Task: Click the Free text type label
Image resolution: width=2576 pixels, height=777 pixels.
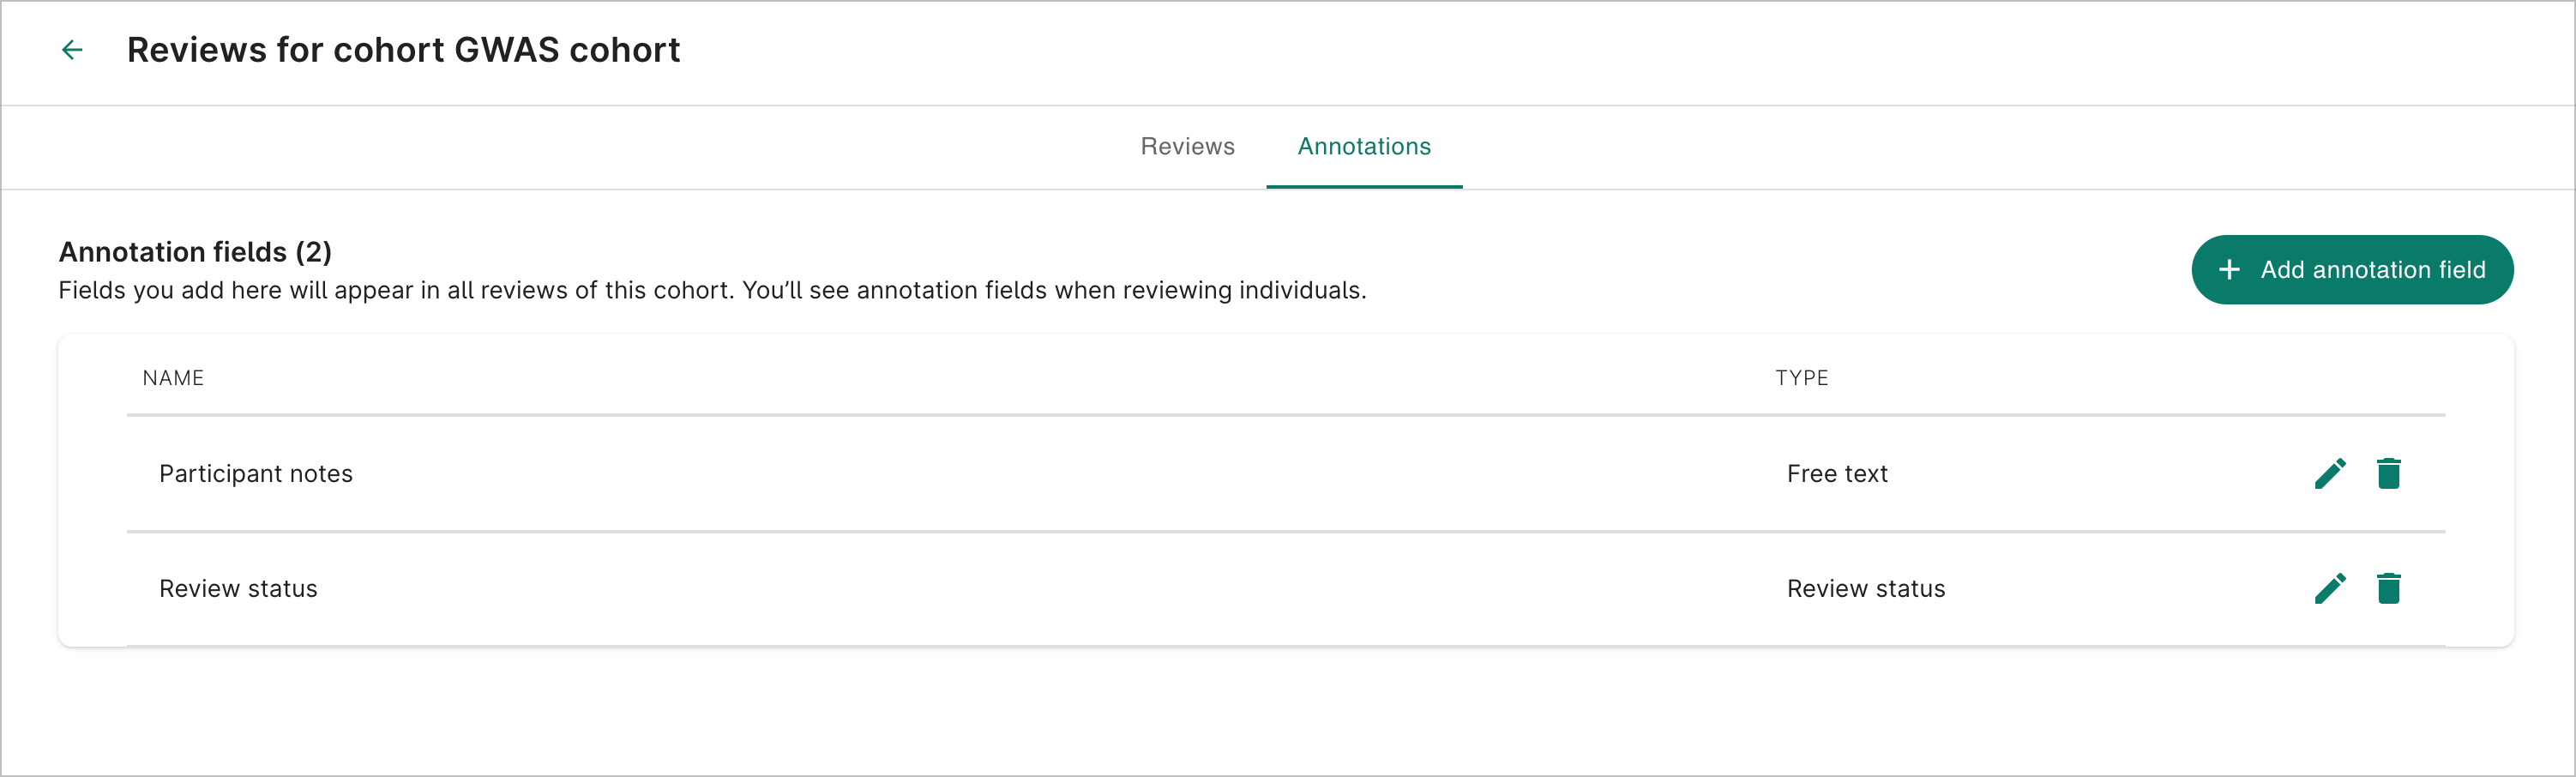Action: click(1837, 473)
